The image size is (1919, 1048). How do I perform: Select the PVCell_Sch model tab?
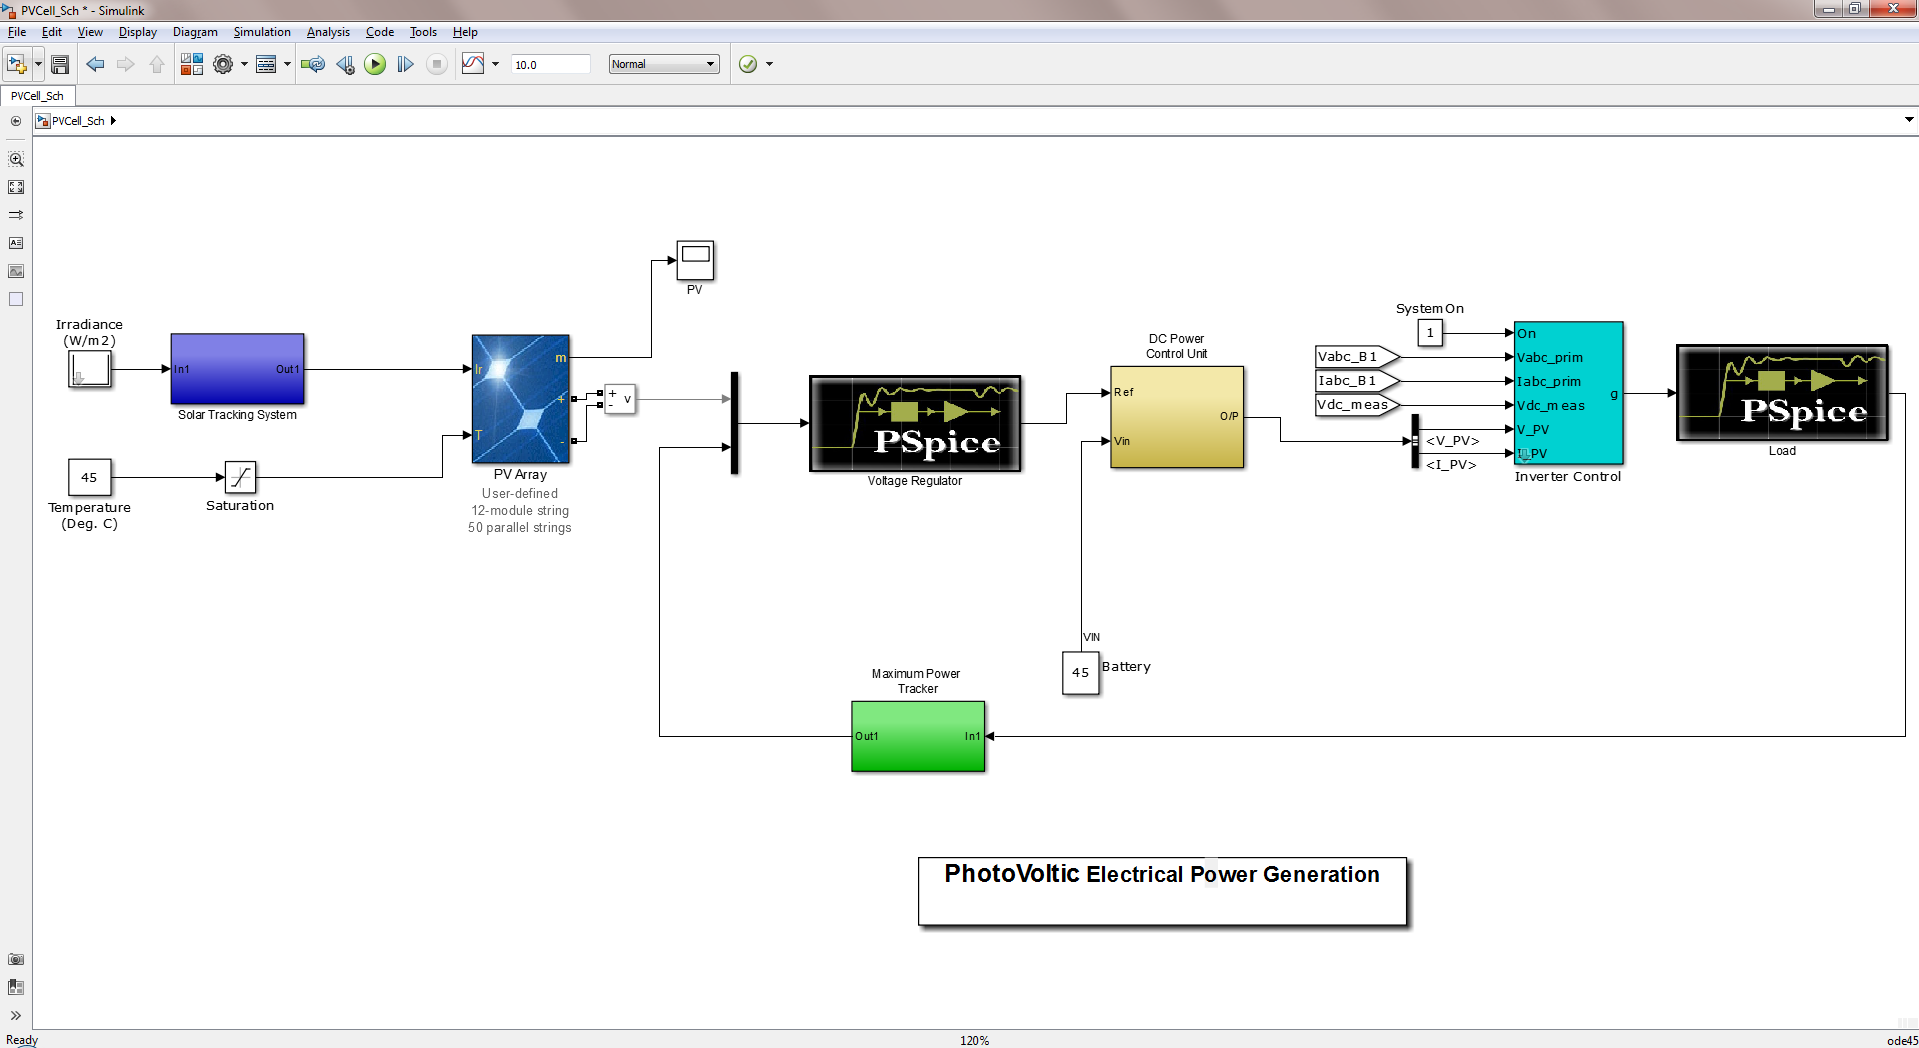pyautogui.click(x=38, y=96)
